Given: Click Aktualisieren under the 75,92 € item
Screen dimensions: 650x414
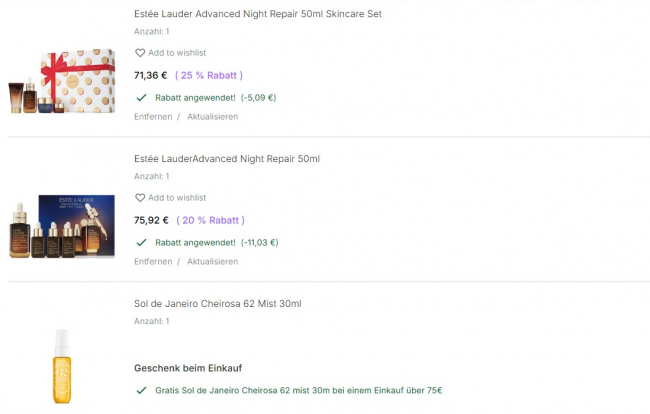Looking at the screenshot, I should 212,262.
